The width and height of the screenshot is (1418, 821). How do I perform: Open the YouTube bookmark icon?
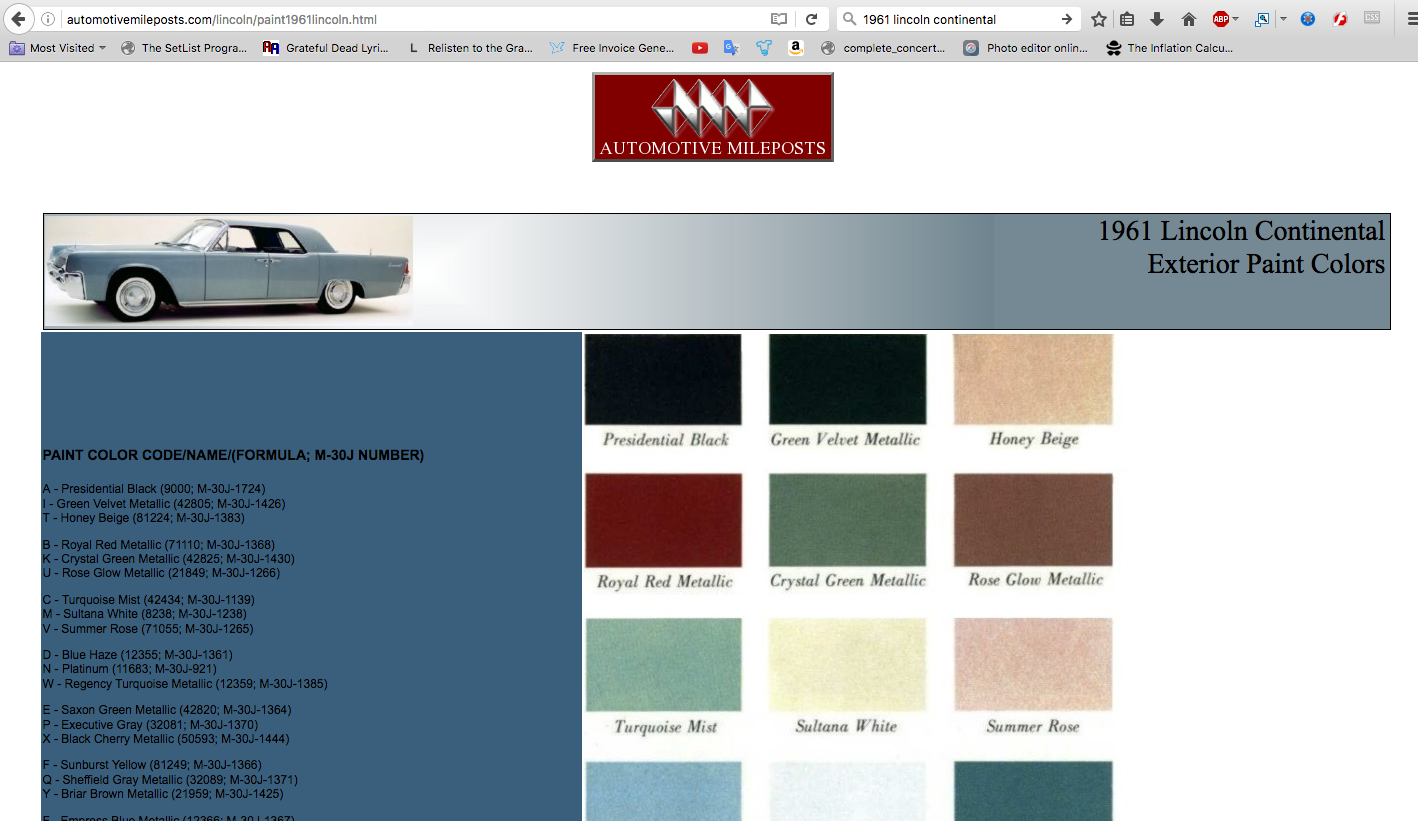pos(700,48)
